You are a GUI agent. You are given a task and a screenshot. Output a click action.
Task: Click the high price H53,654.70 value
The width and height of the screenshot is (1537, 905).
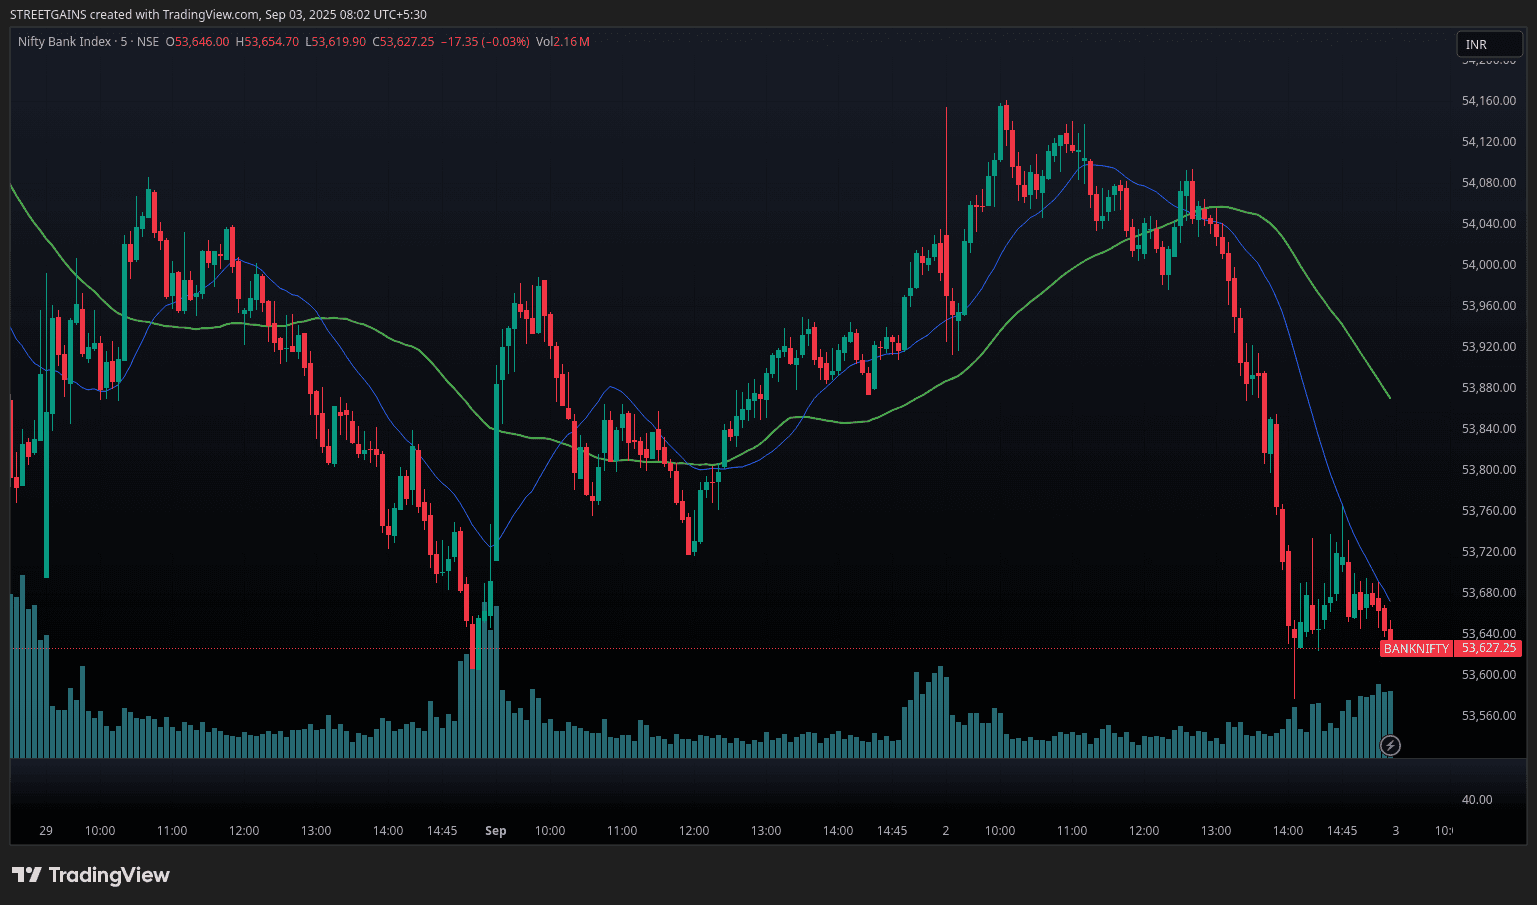(267, 42)
